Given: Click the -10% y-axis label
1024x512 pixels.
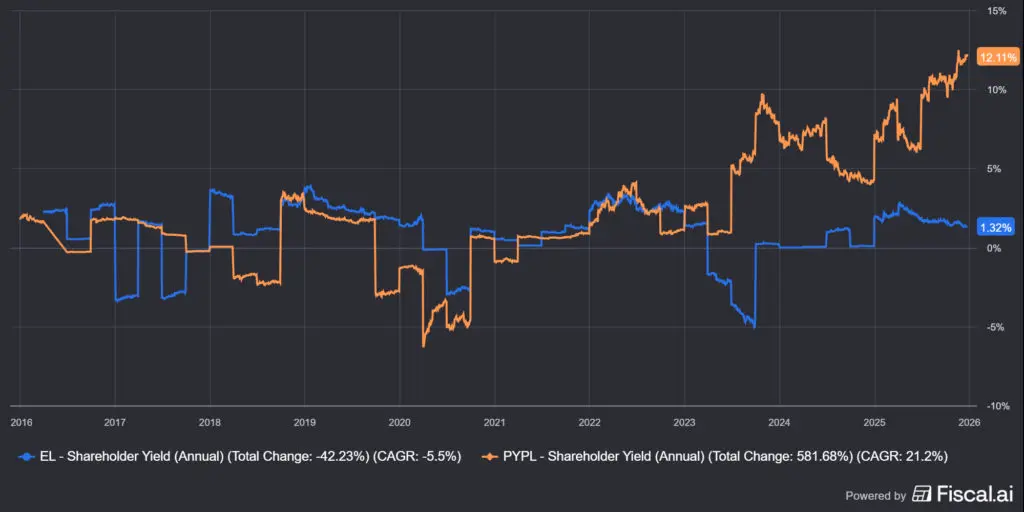Looking at the screenshot, I should point(997,406).
